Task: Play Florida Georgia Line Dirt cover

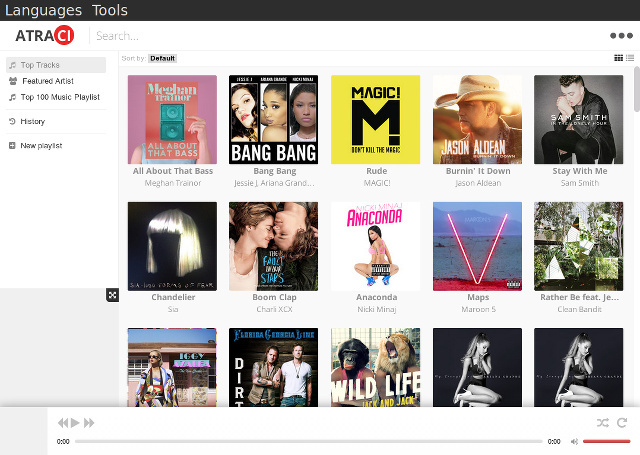Action: (273, 367)
